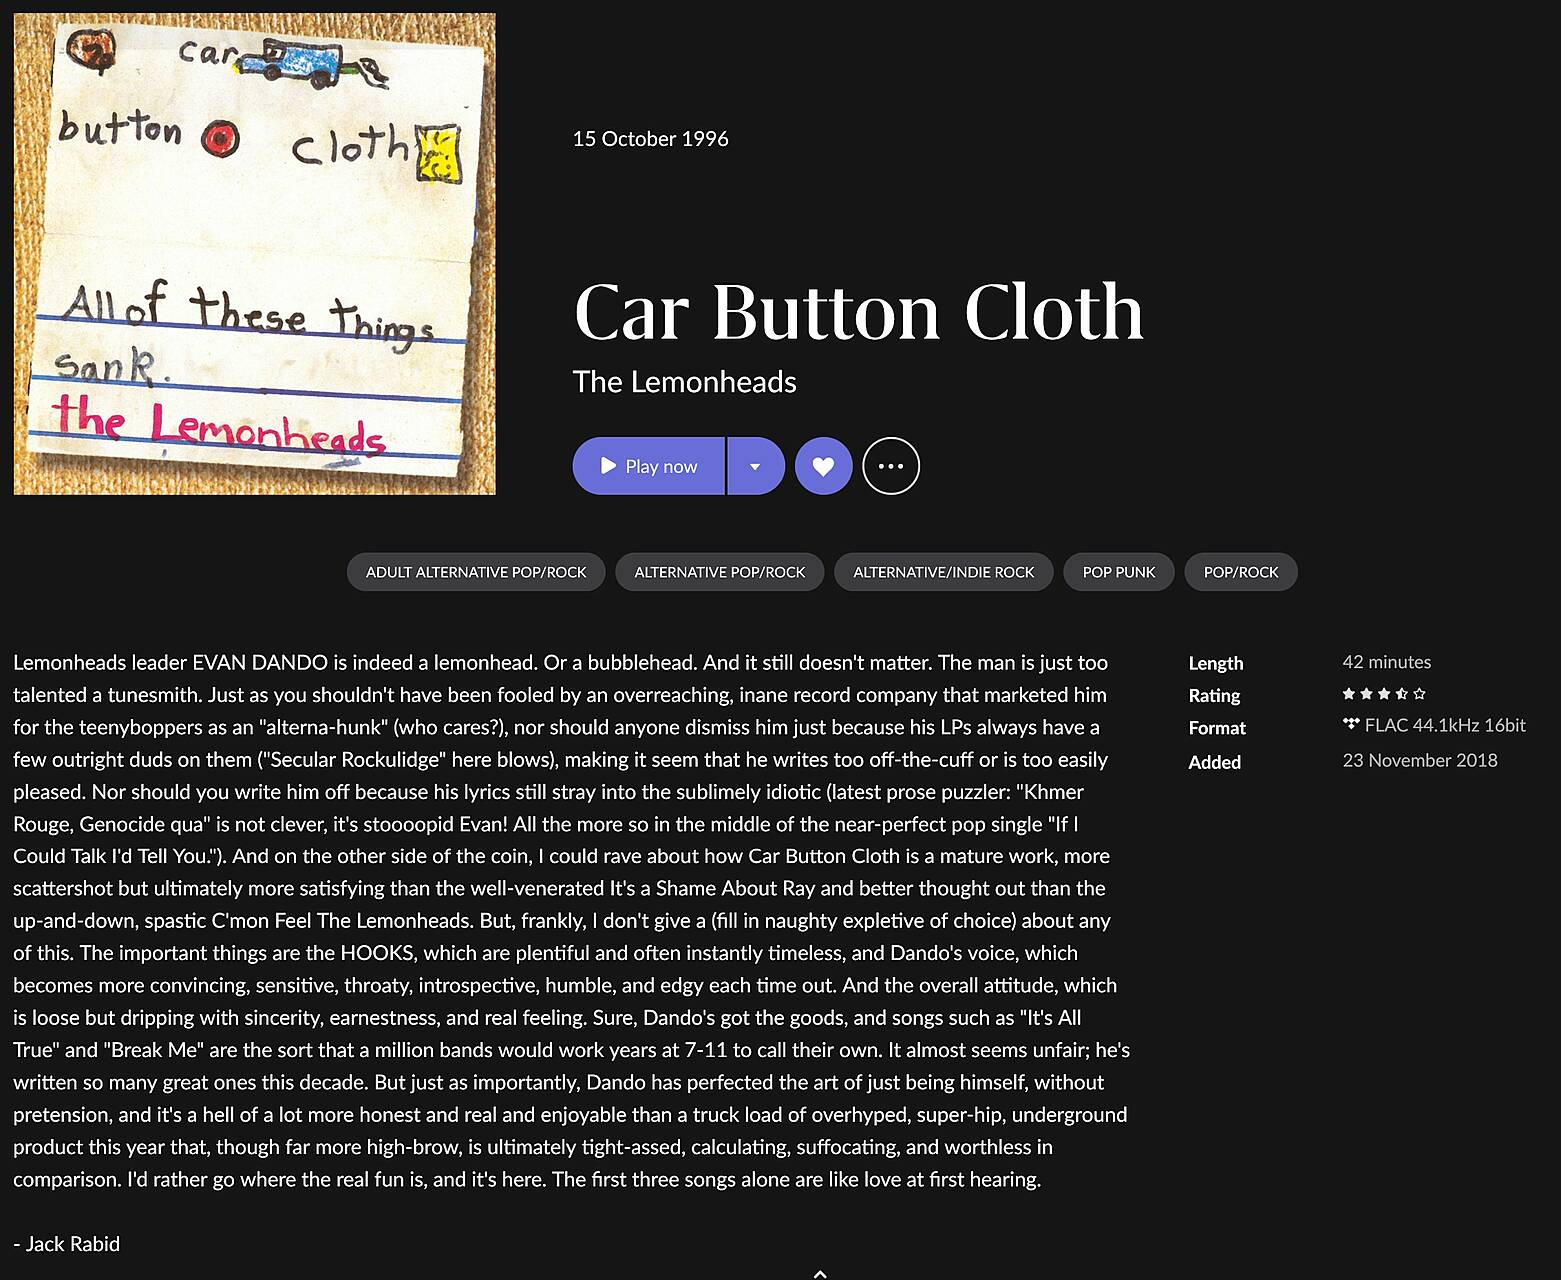The image size is (1561, 1280).
Task: Select the Pop Punk genre tag
Action: point(1119,572)
